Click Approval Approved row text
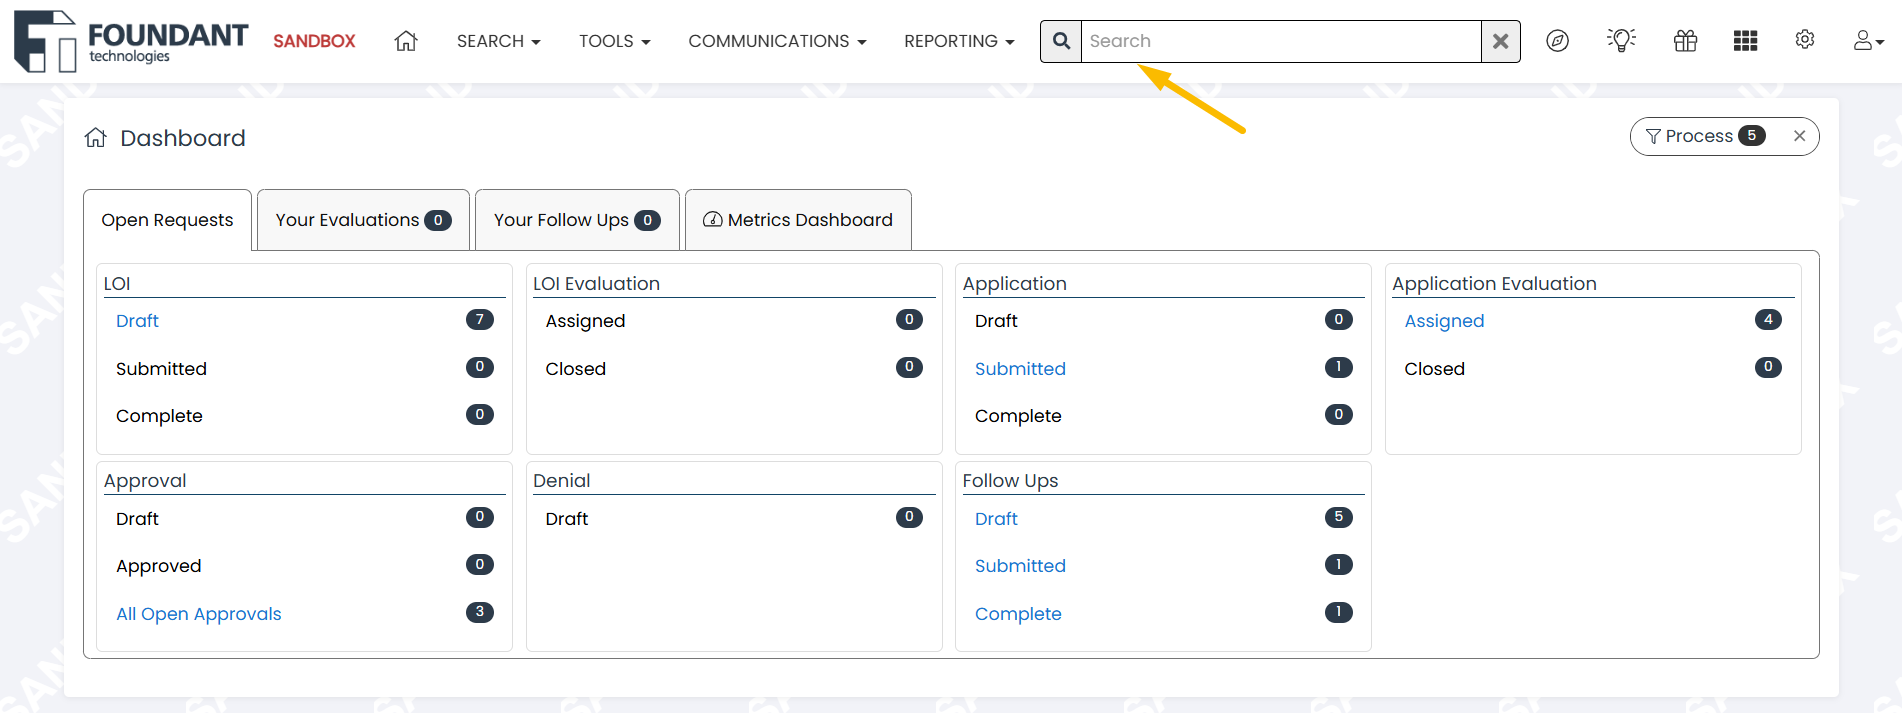The width and height of the screenshot is (1902, 713). [x=158, y=566]
